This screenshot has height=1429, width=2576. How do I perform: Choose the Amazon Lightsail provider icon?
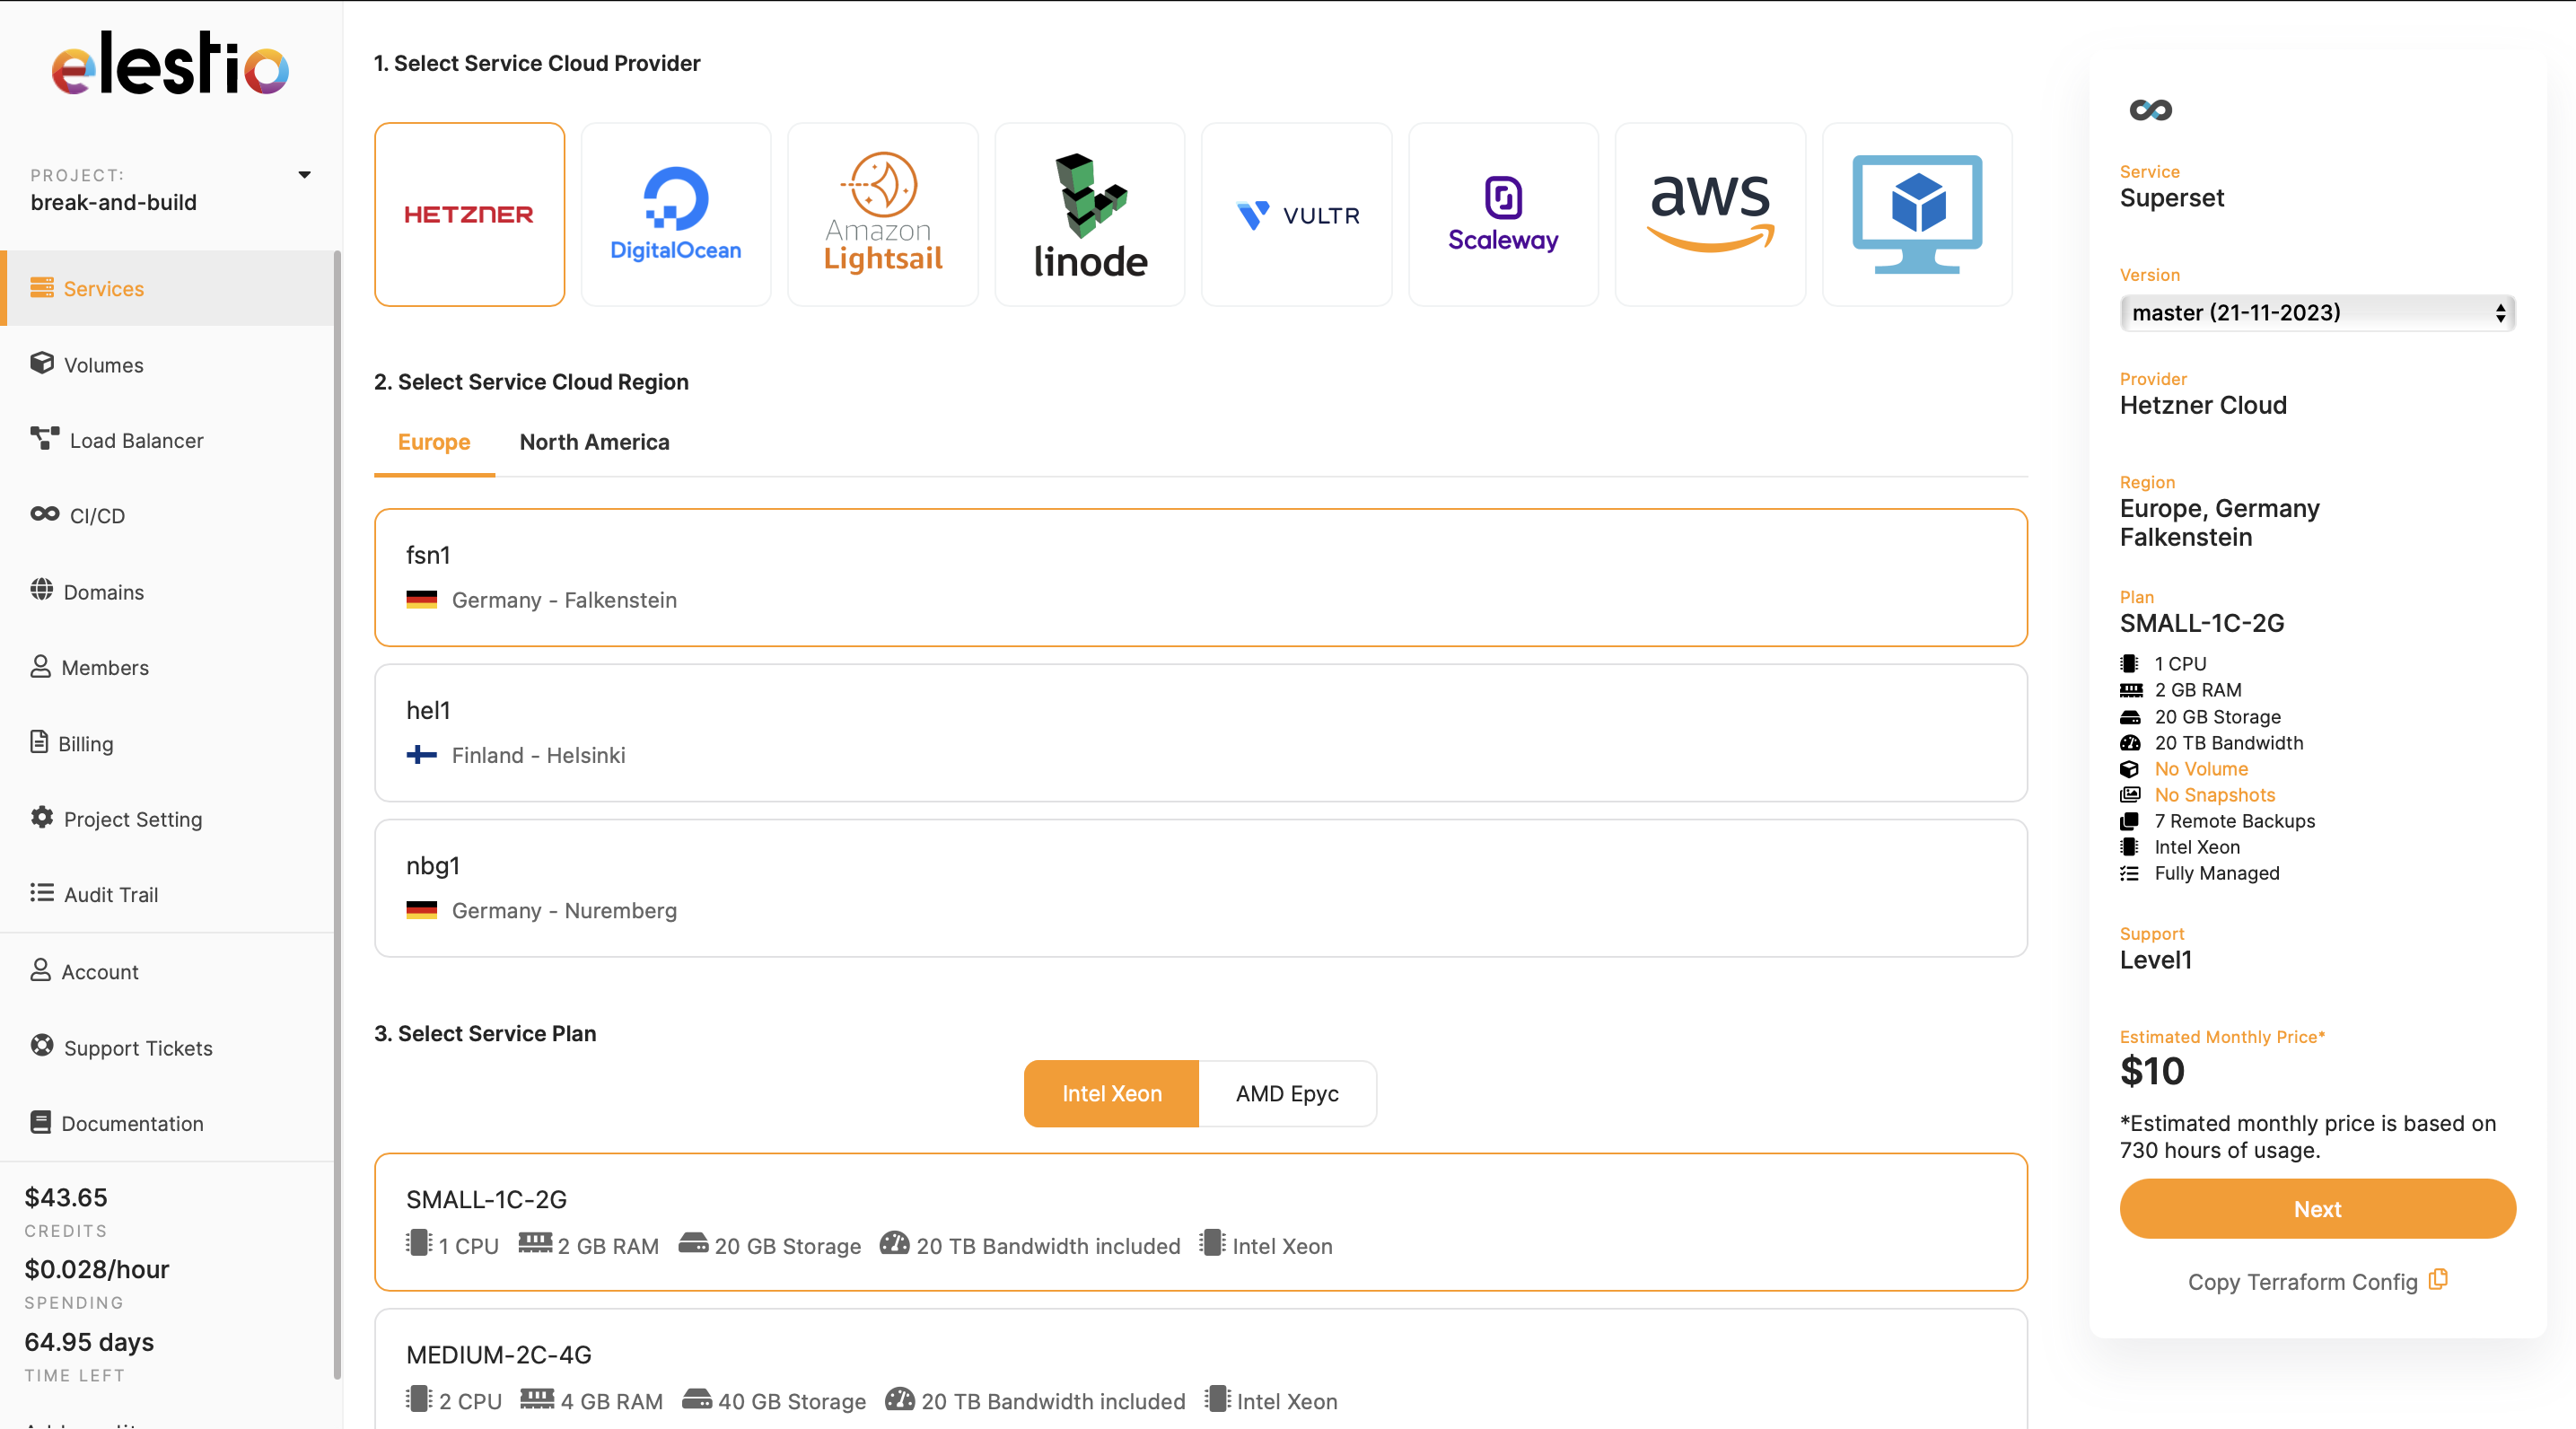point(882,214)
